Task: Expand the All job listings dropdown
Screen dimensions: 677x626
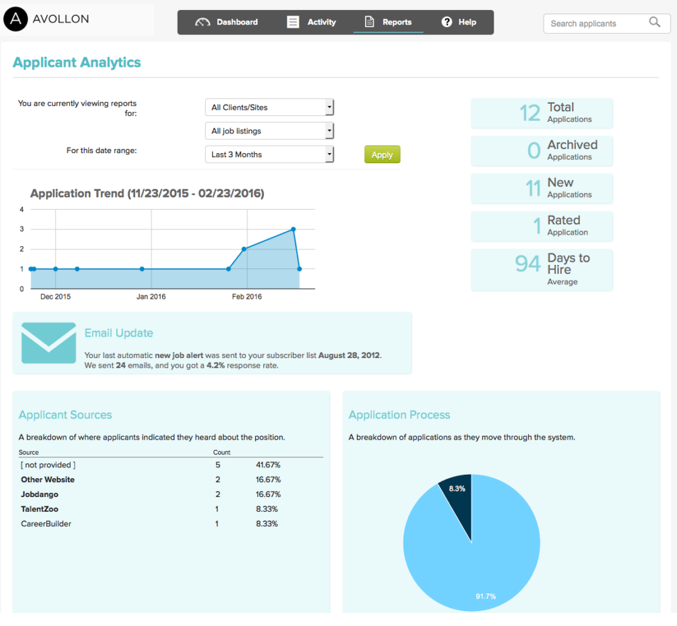Action: tap(269, 131)
